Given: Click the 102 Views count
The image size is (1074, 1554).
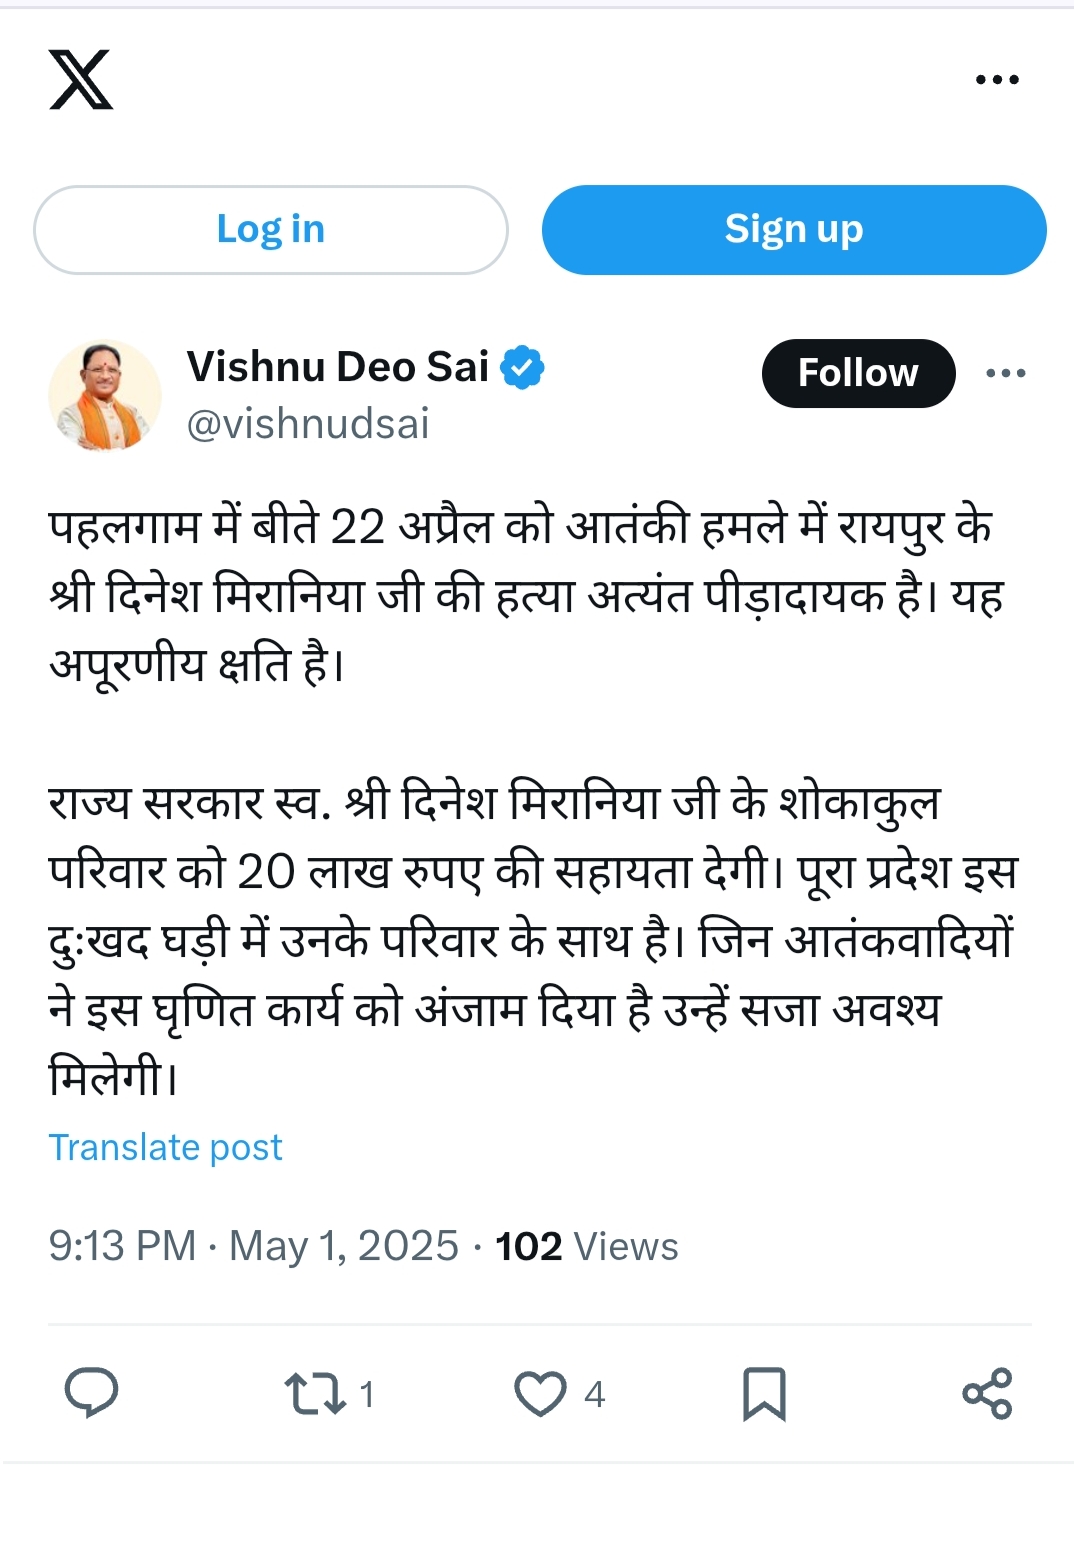Looking at the screenshot, I should click(587, 1246).
